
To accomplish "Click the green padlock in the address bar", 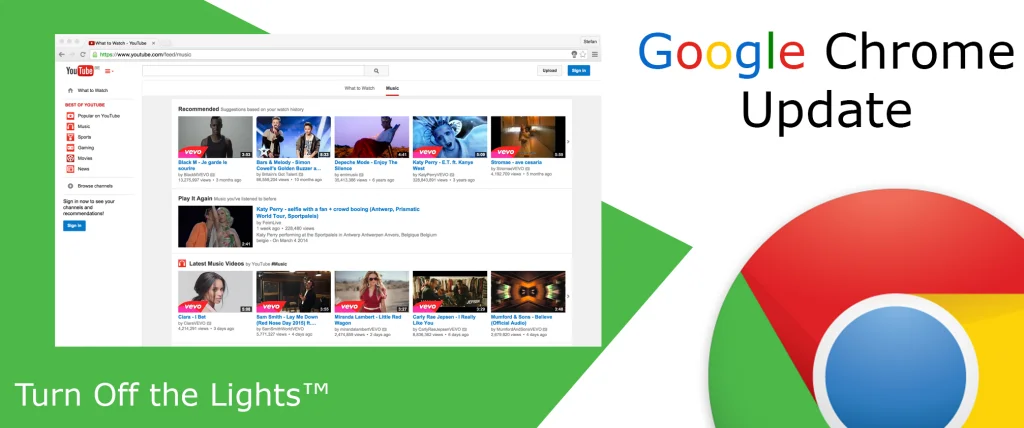I will pyautogui.click(x=95, y=55).
